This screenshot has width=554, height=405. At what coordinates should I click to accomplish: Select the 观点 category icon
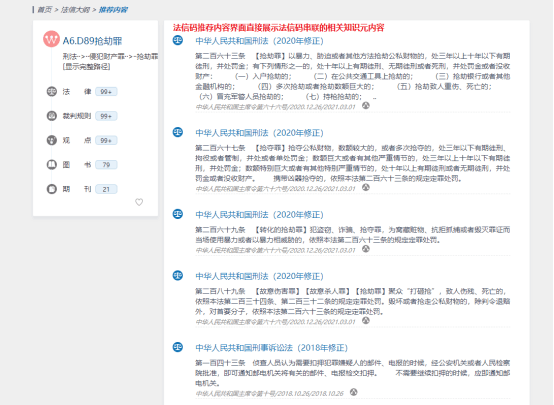pyautogui.click(x=52, y=140)
